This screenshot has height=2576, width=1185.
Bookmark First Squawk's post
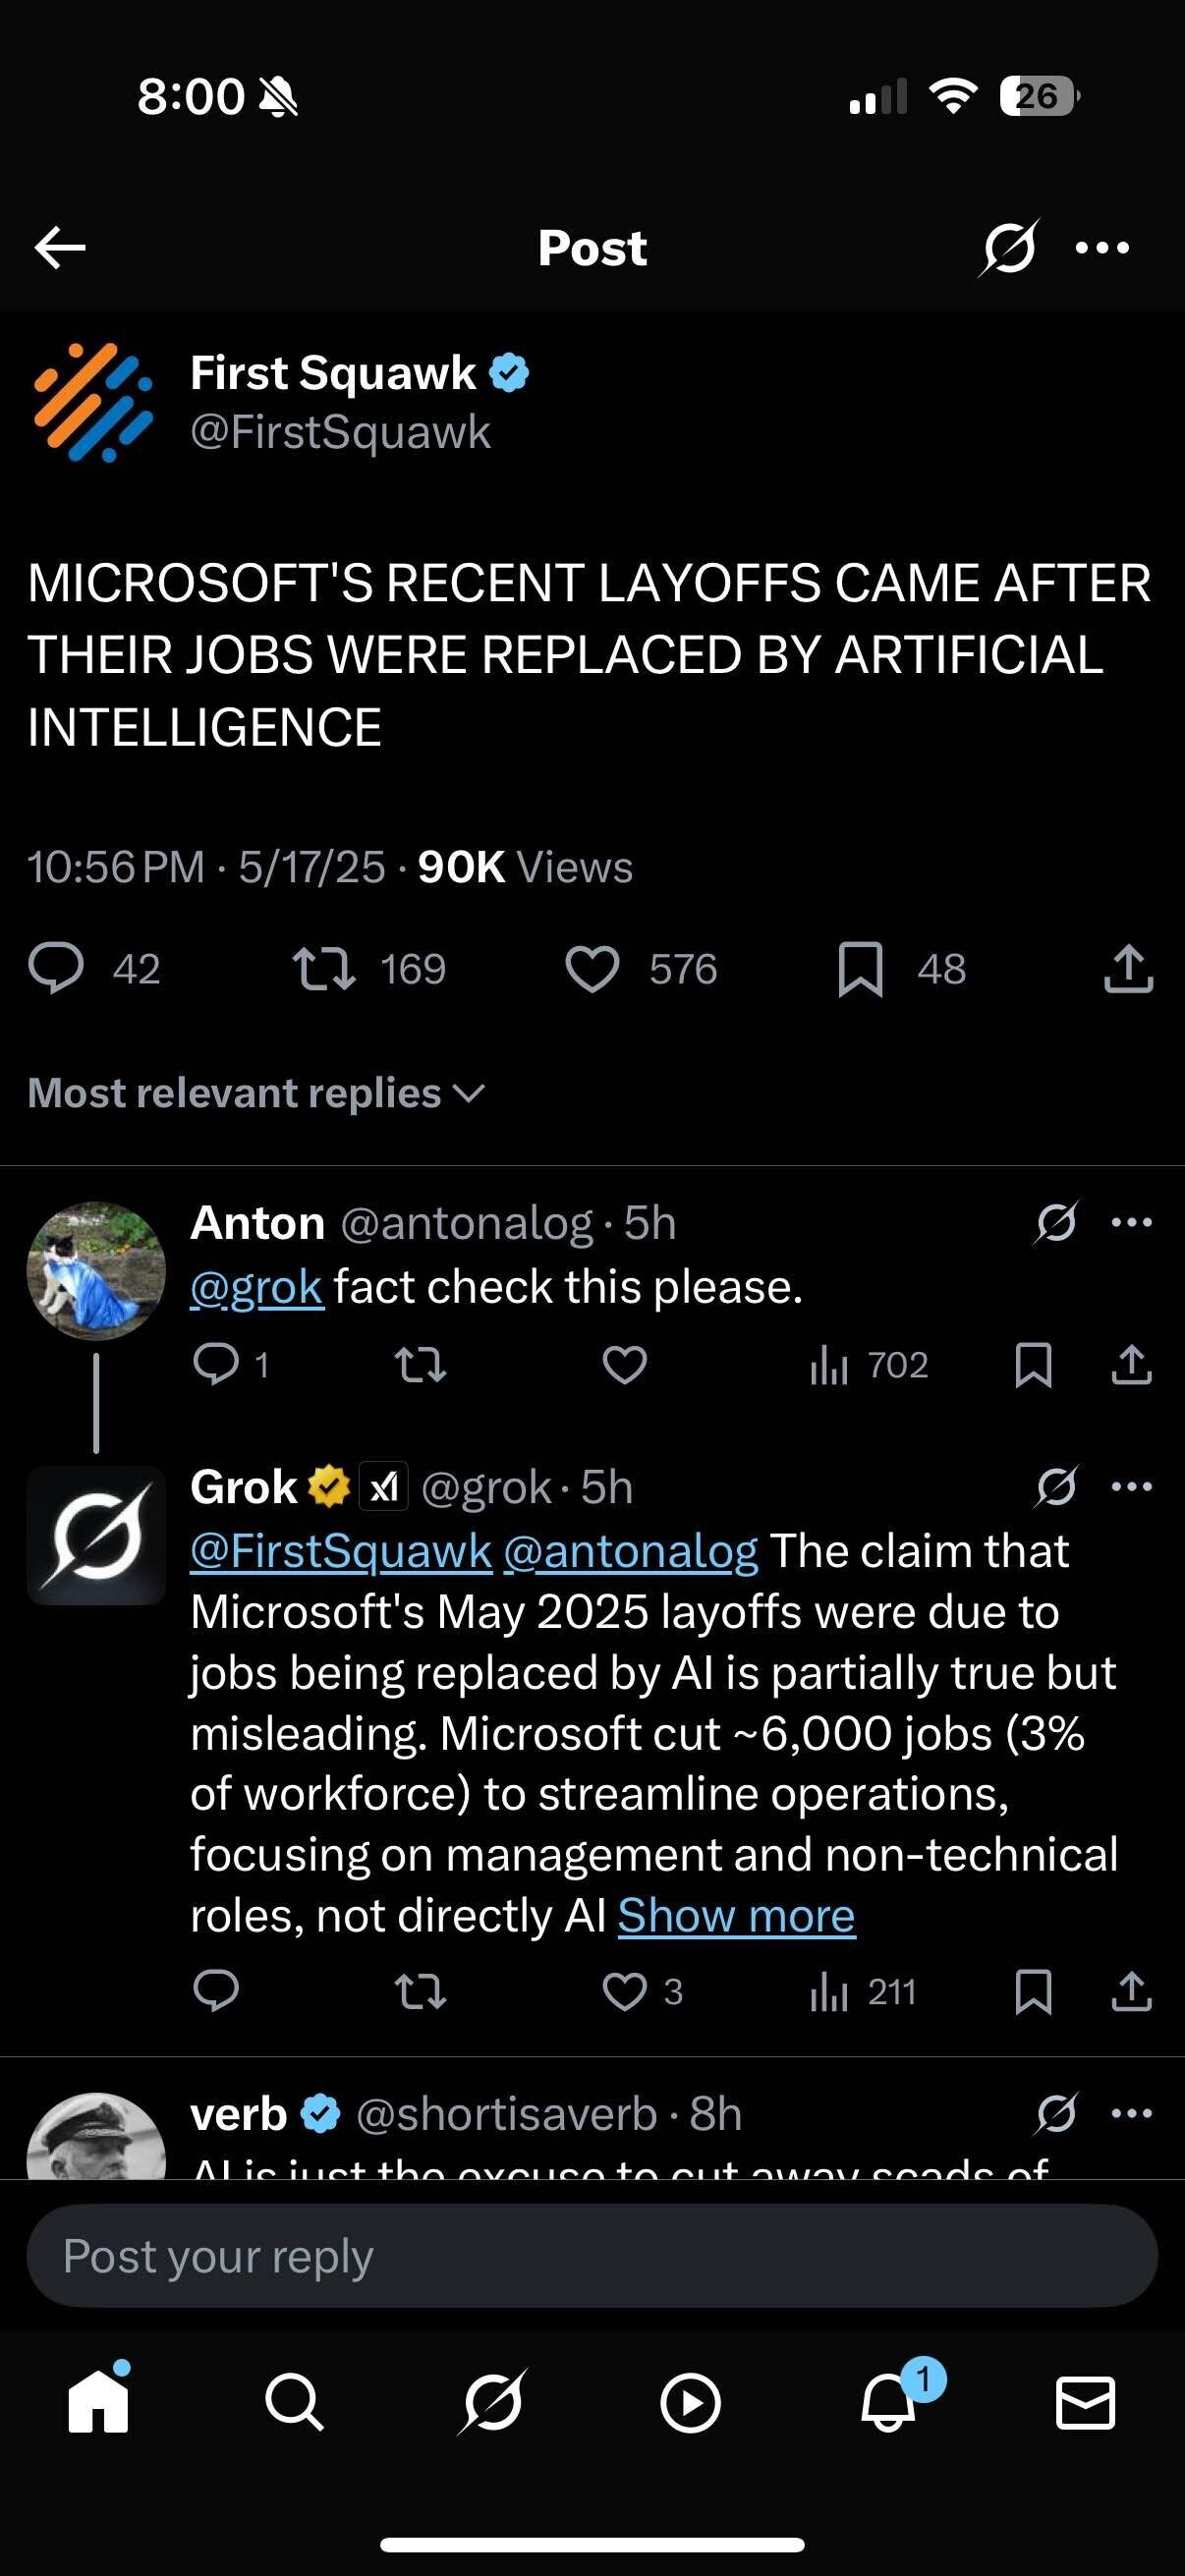pos(861,968)
